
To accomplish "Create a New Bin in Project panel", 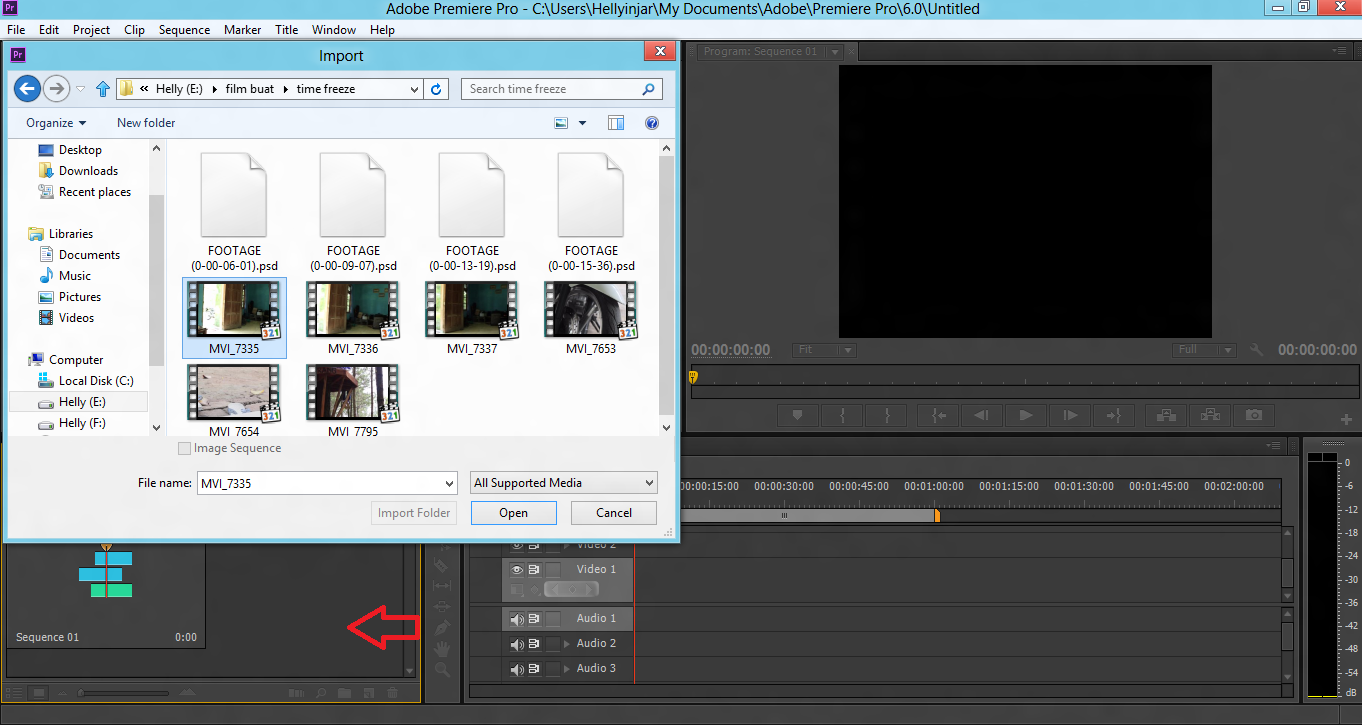I will click(x=345, y=692).
